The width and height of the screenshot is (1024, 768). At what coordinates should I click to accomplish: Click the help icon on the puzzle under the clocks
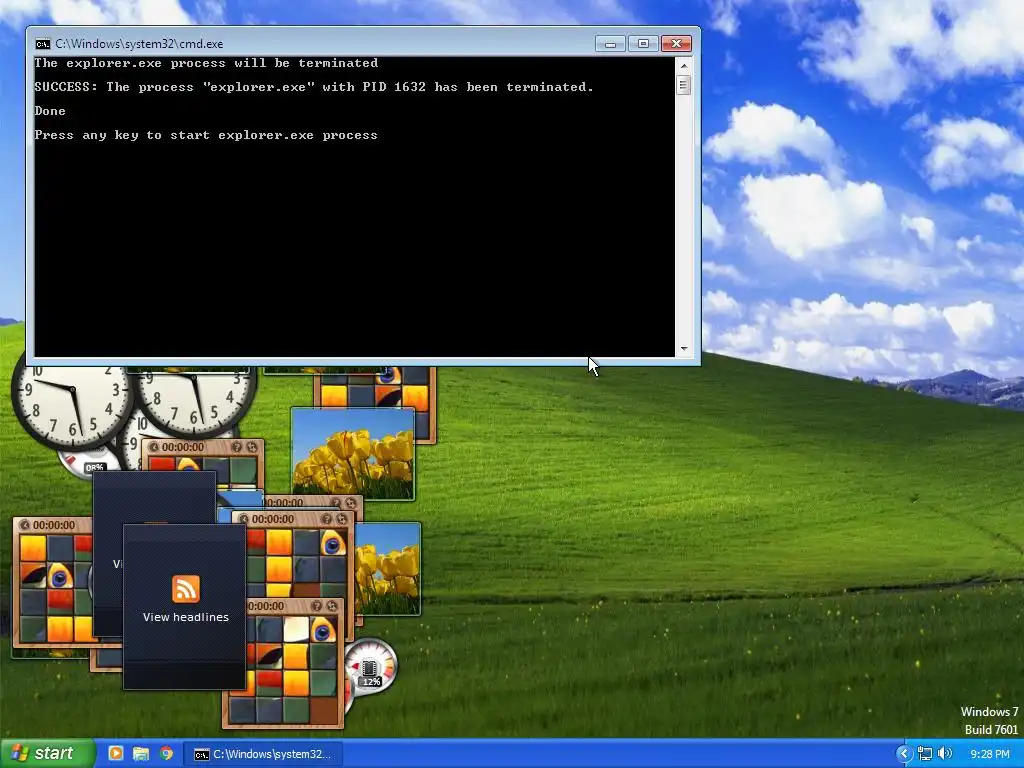(x=237, y=447)
